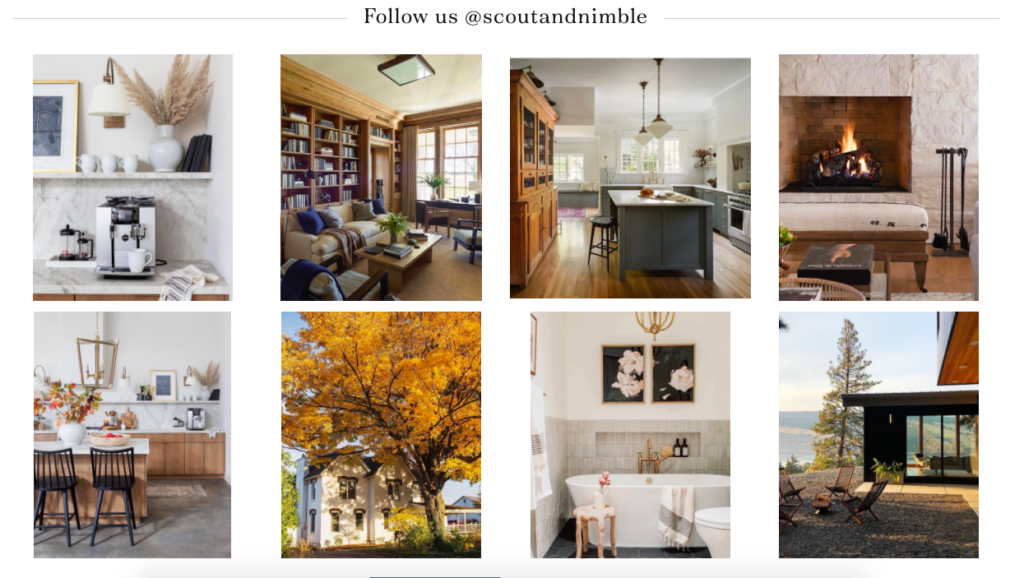Open the coffee station with pampas grass photo

pos(133,178)
